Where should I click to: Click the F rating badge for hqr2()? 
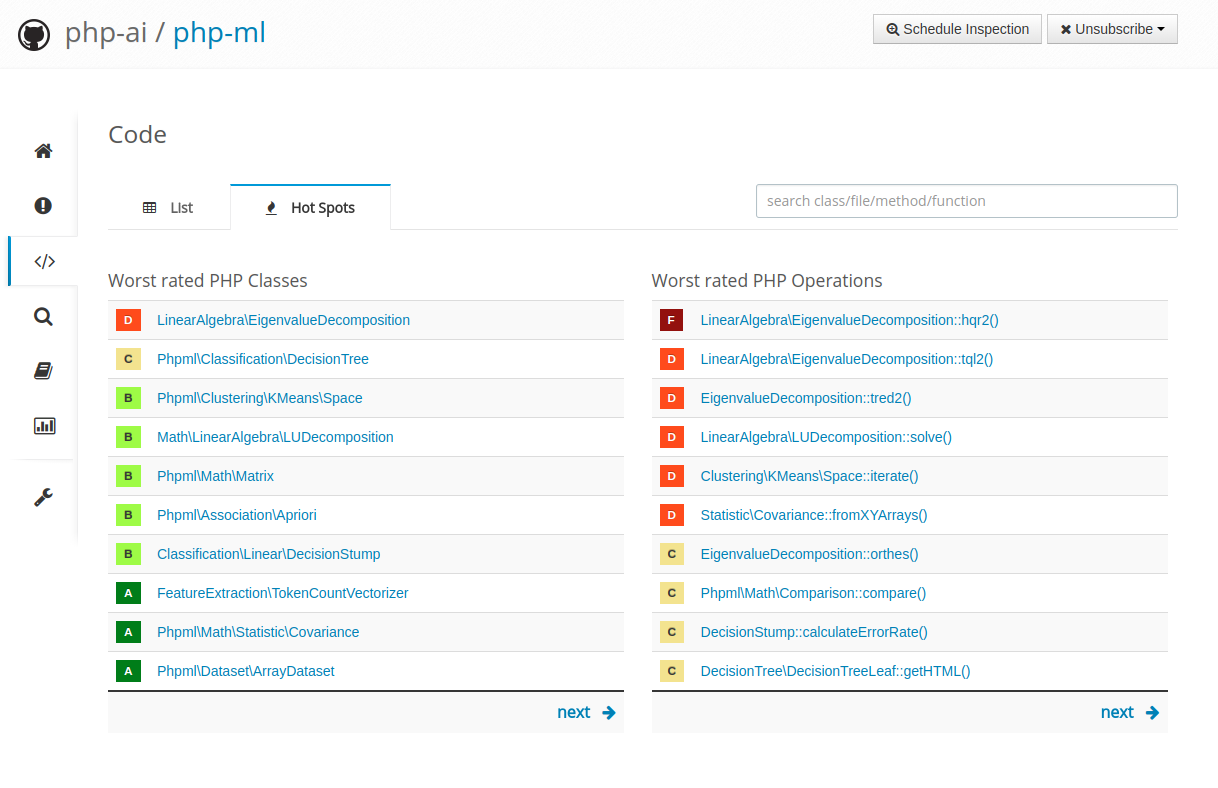pos(672,320)
